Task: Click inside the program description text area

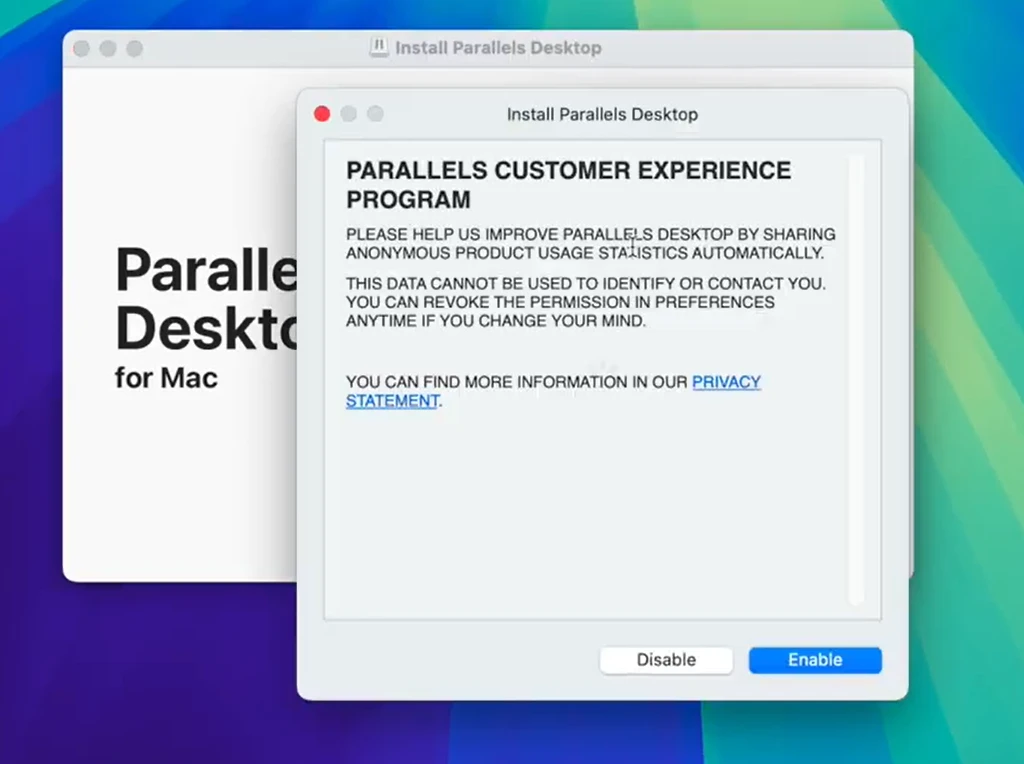Action: [590, 243]
